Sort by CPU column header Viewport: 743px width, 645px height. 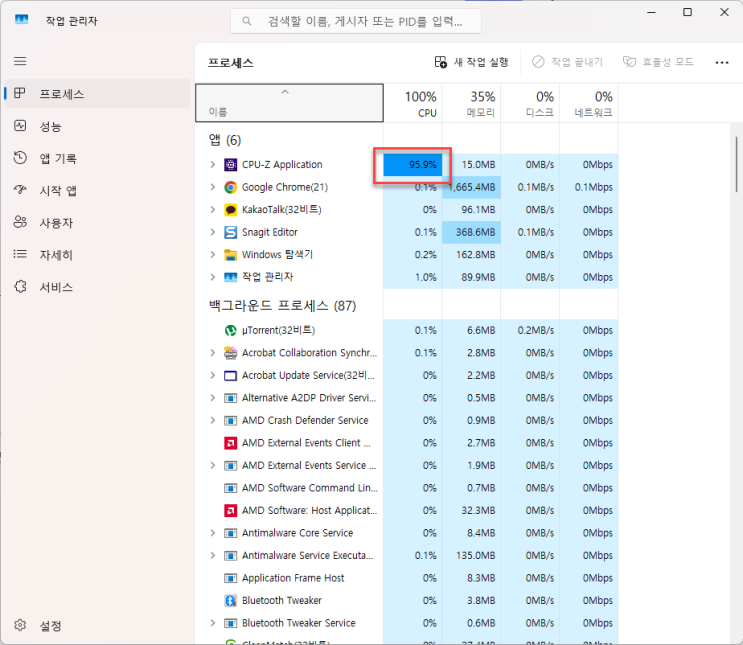coord(413,103)
